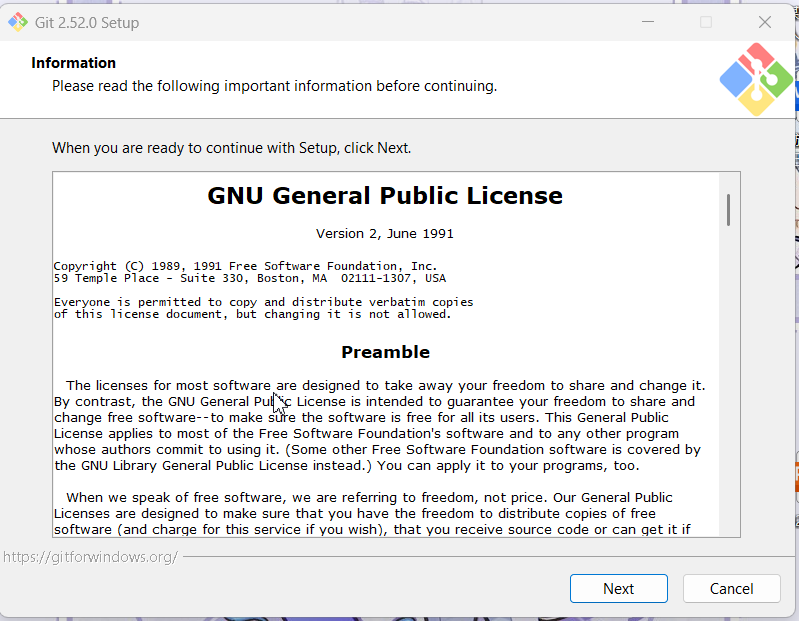This screenshot has height=621, width=799.
Task: Click the "Preamble" heading
Action: [385, 352]
